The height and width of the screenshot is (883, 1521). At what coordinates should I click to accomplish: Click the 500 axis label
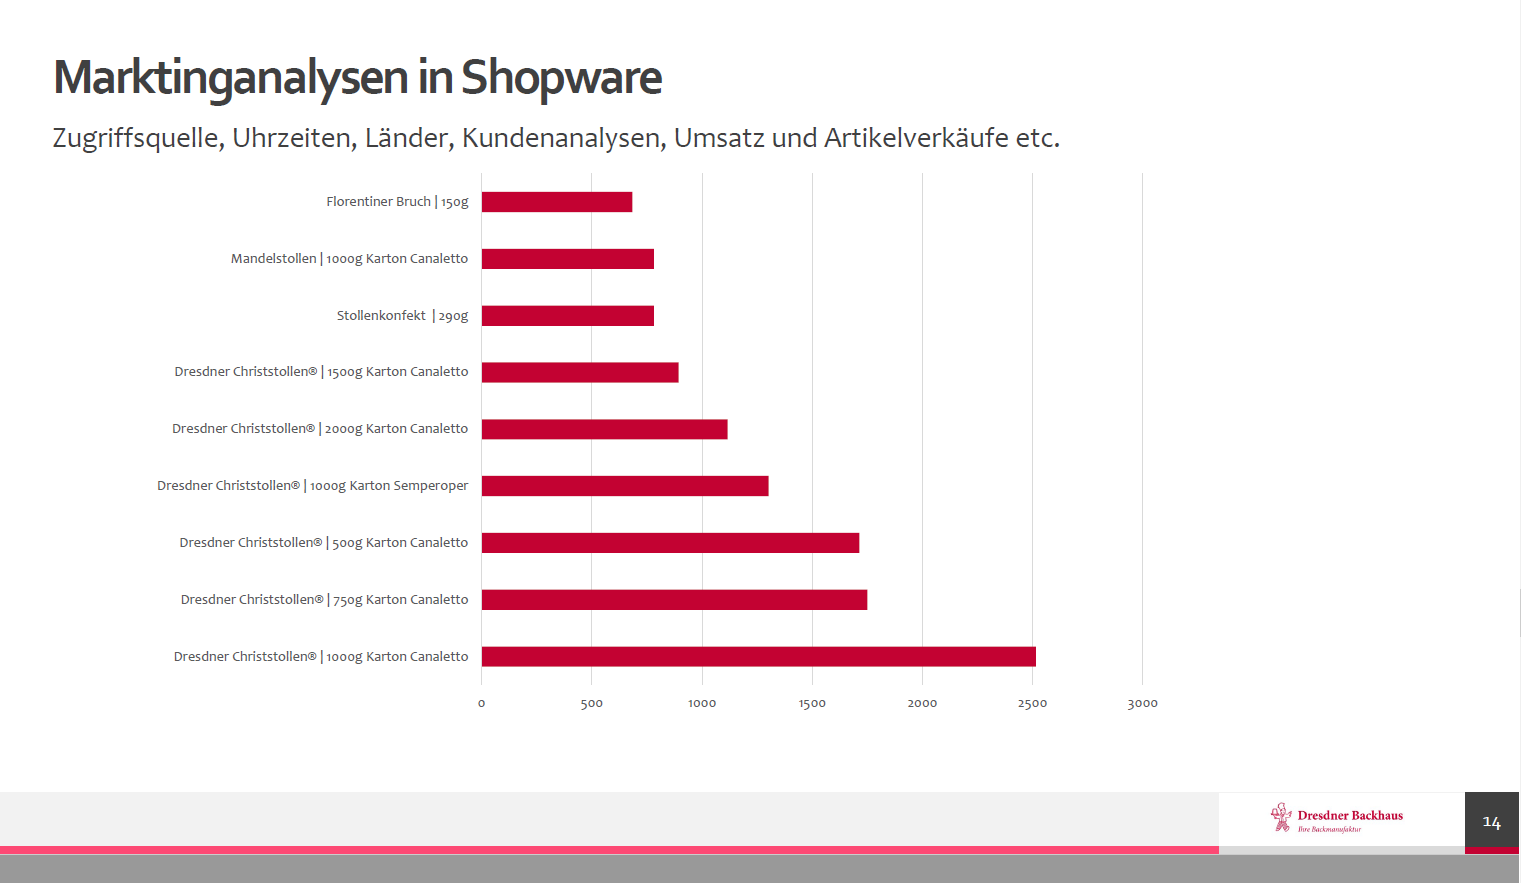[x=592, y=704]
